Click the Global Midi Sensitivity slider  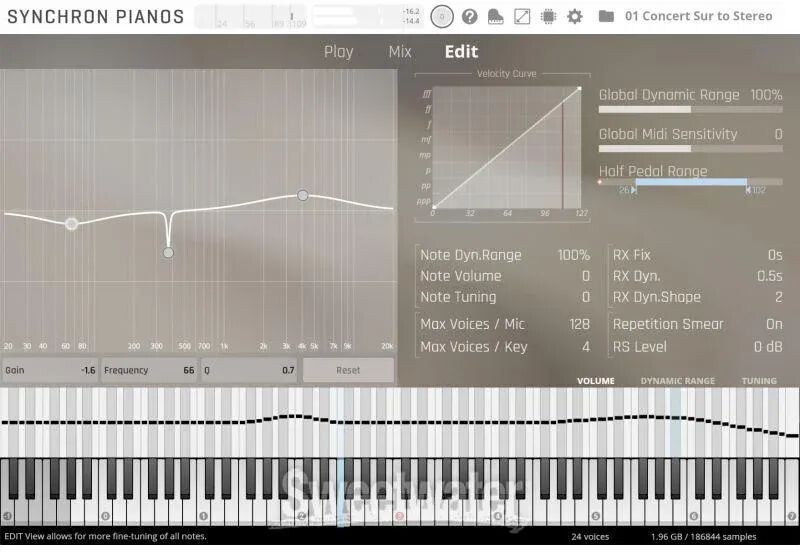point(690,148)
